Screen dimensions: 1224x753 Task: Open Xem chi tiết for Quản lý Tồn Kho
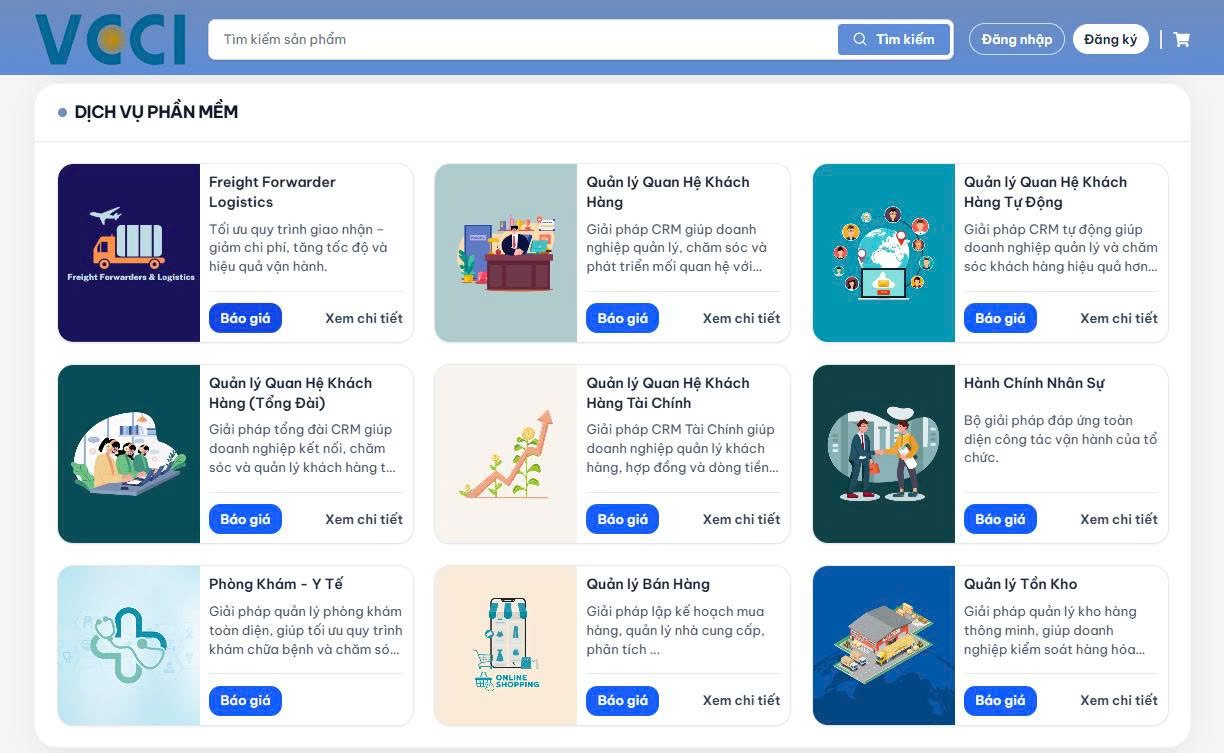(1118, 700)
